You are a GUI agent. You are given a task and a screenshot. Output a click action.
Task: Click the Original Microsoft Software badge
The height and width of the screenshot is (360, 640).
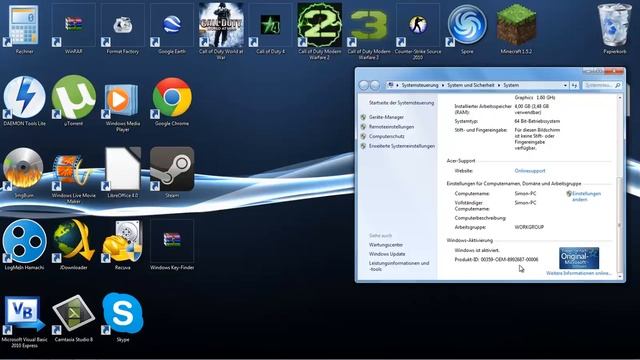(x=579, y=258)
